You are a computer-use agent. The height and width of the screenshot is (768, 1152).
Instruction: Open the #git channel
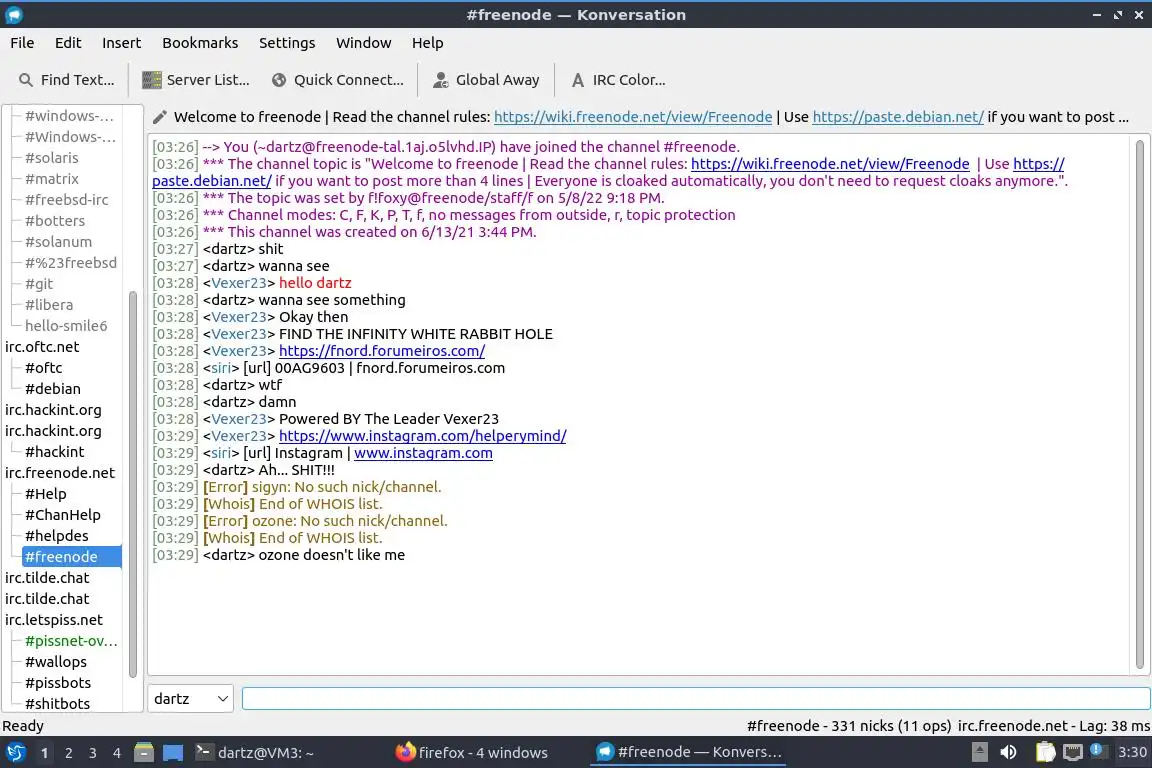click(x=39, y=284)
